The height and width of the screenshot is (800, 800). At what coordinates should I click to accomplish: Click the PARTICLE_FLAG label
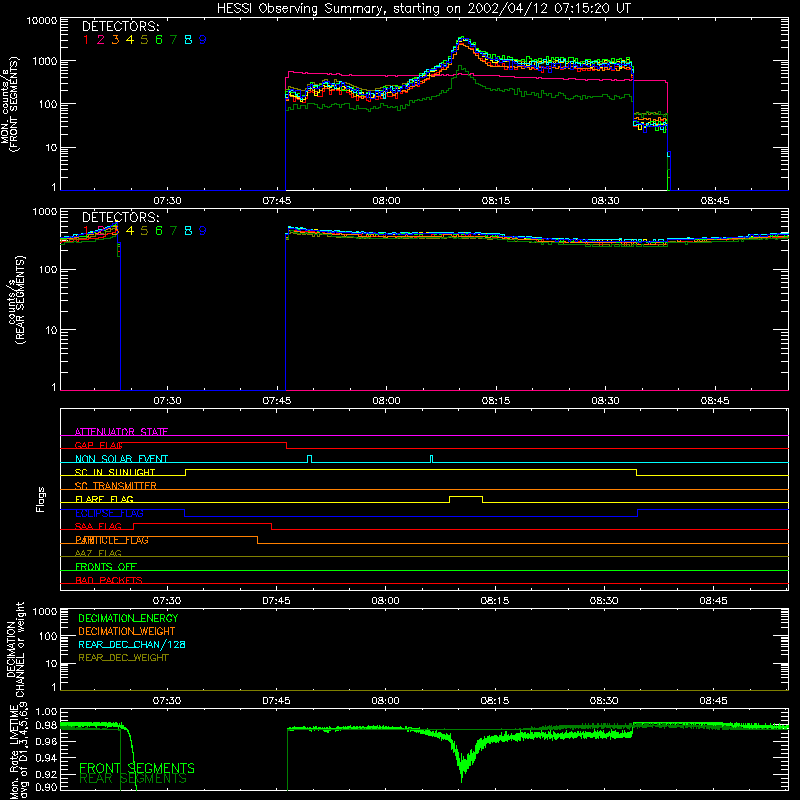click(112, 540)
